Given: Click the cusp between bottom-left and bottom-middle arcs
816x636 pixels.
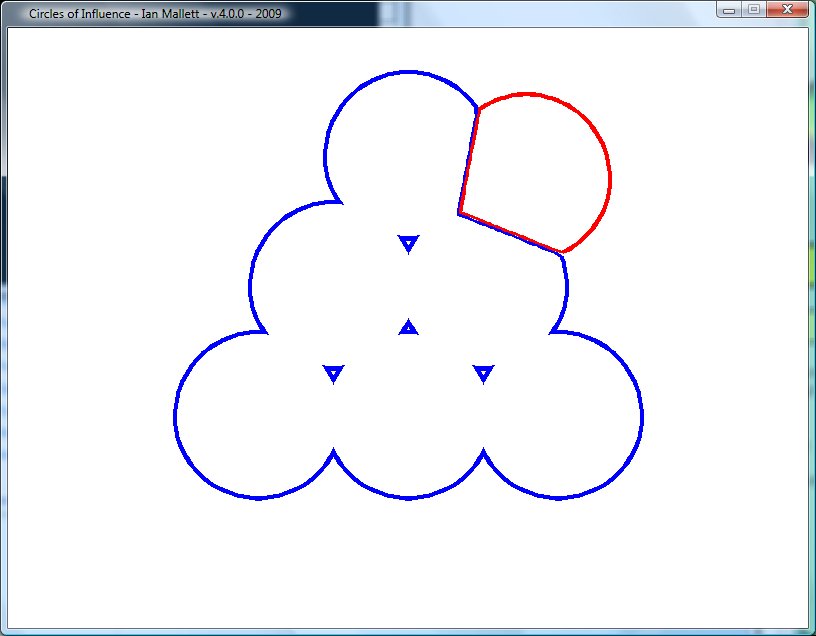Looking at the screenshot, I should point(333,451).
